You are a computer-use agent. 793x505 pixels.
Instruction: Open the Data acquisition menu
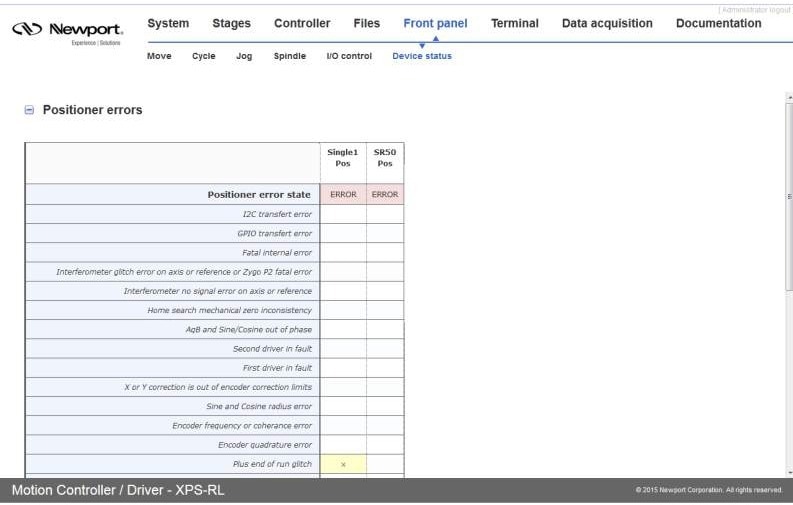tap(607, 23)
